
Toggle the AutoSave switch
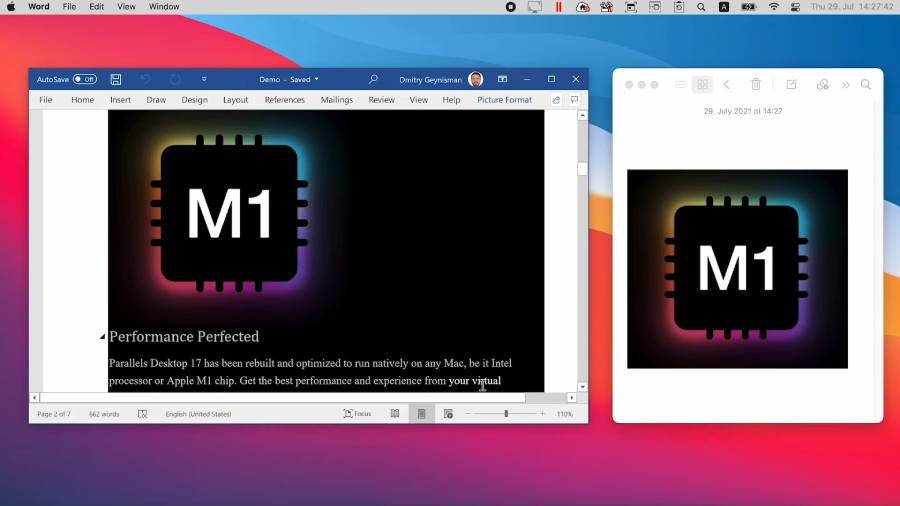(84, 79)
